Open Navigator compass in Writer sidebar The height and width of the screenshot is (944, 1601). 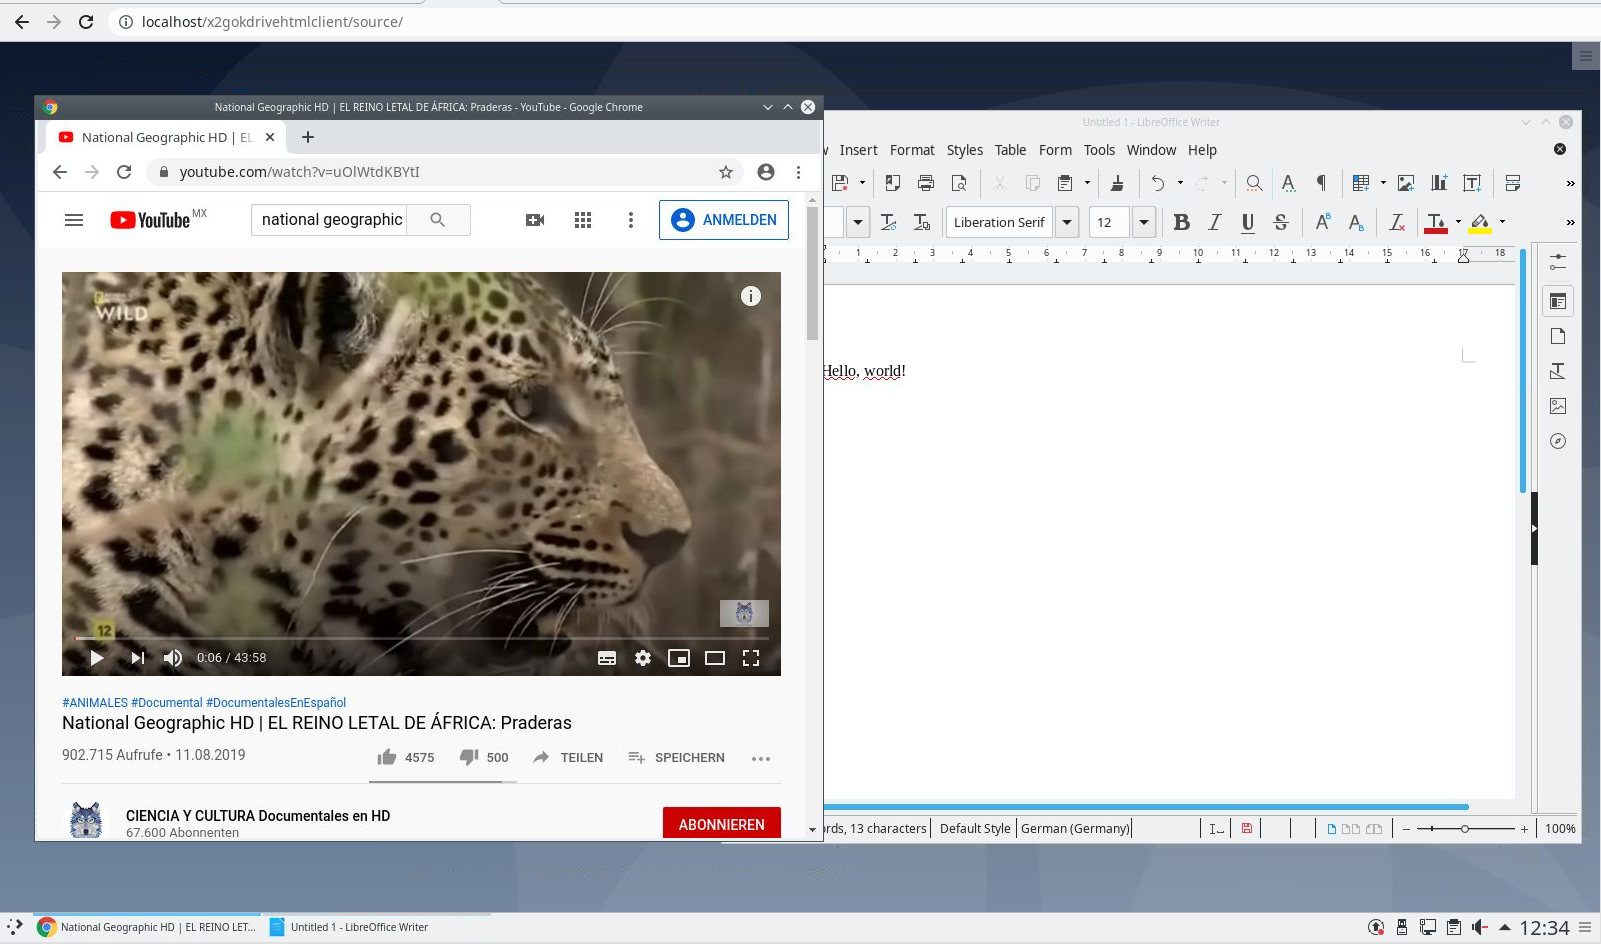click(x=1558, y=441)
